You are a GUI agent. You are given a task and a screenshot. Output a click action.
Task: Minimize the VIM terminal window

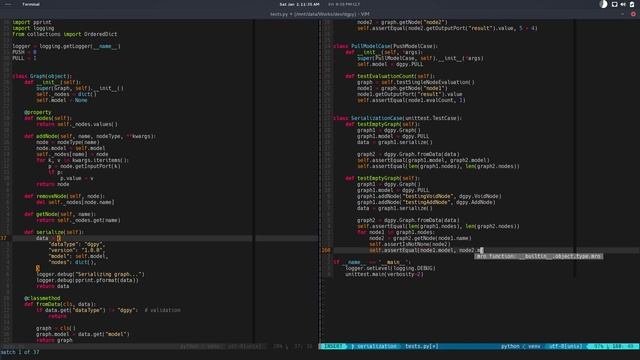click(622, 14)
